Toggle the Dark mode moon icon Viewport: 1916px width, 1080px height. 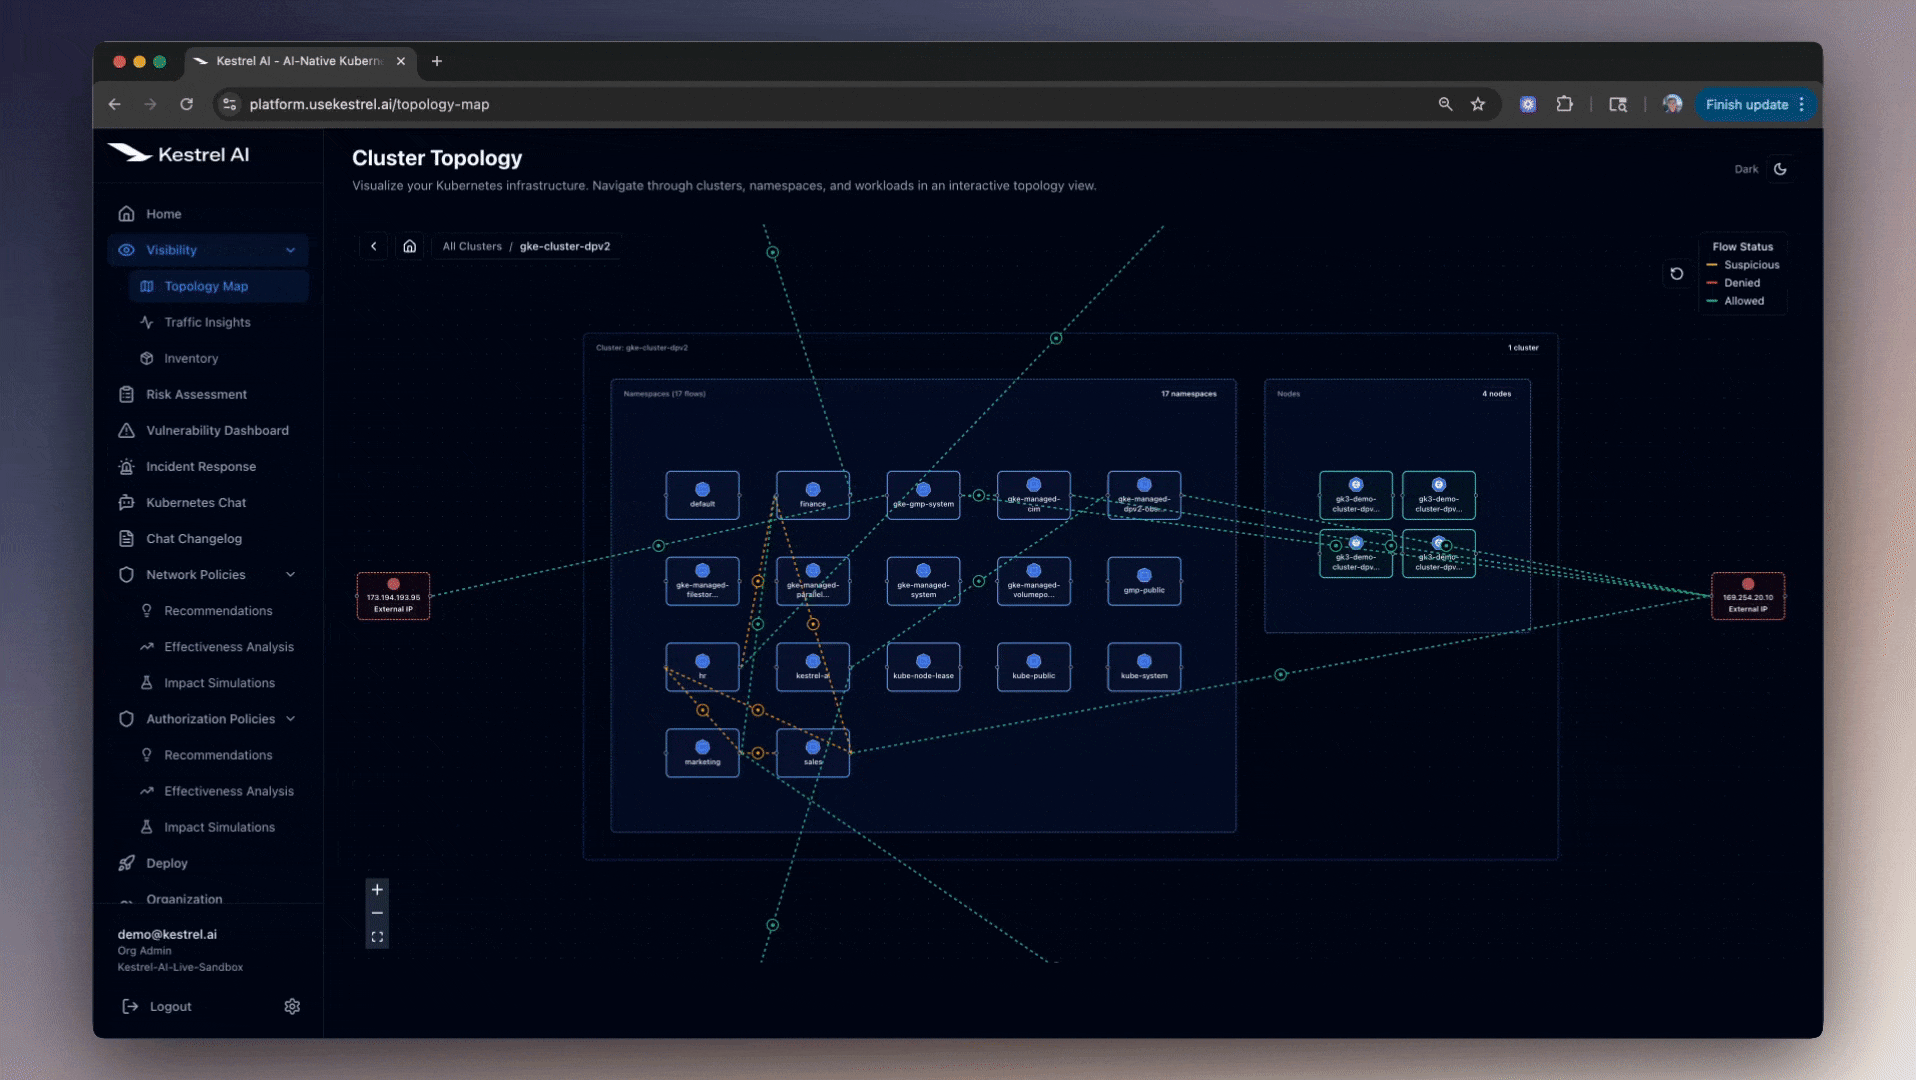[x=1780, y=169]
